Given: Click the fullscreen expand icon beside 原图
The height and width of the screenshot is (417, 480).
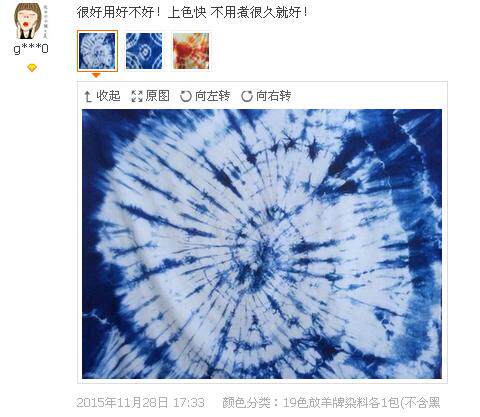Looking at the screenshot, I should (x=137, y=96).
